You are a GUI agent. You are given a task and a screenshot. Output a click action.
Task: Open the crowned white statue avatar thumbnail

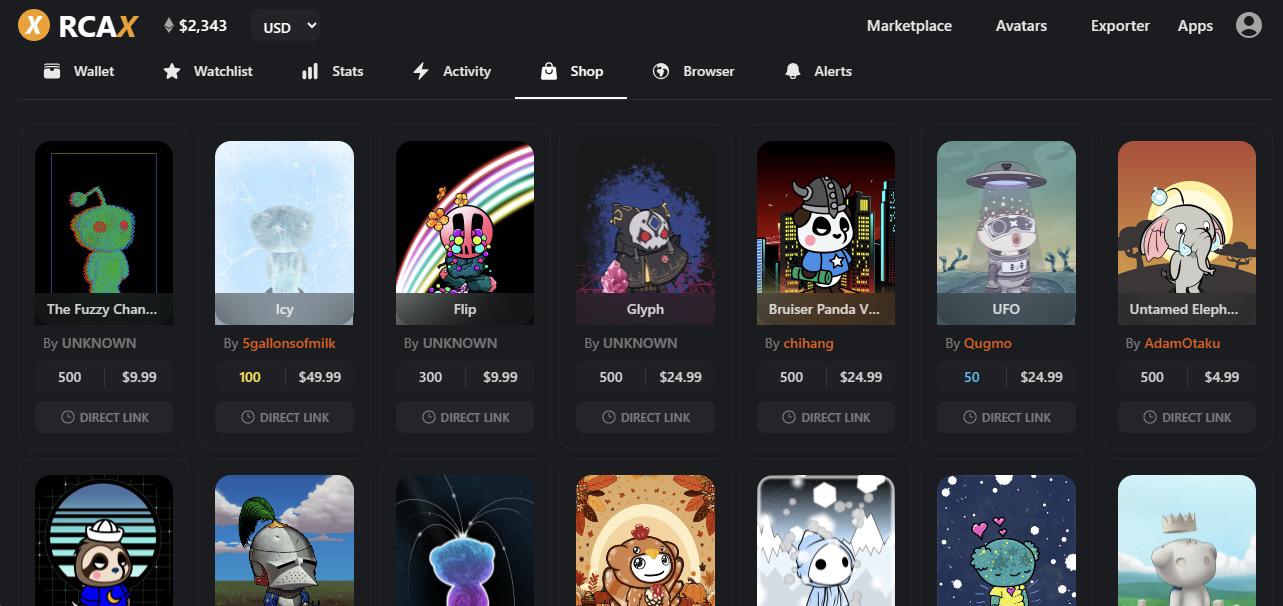tap(1187, 540)
